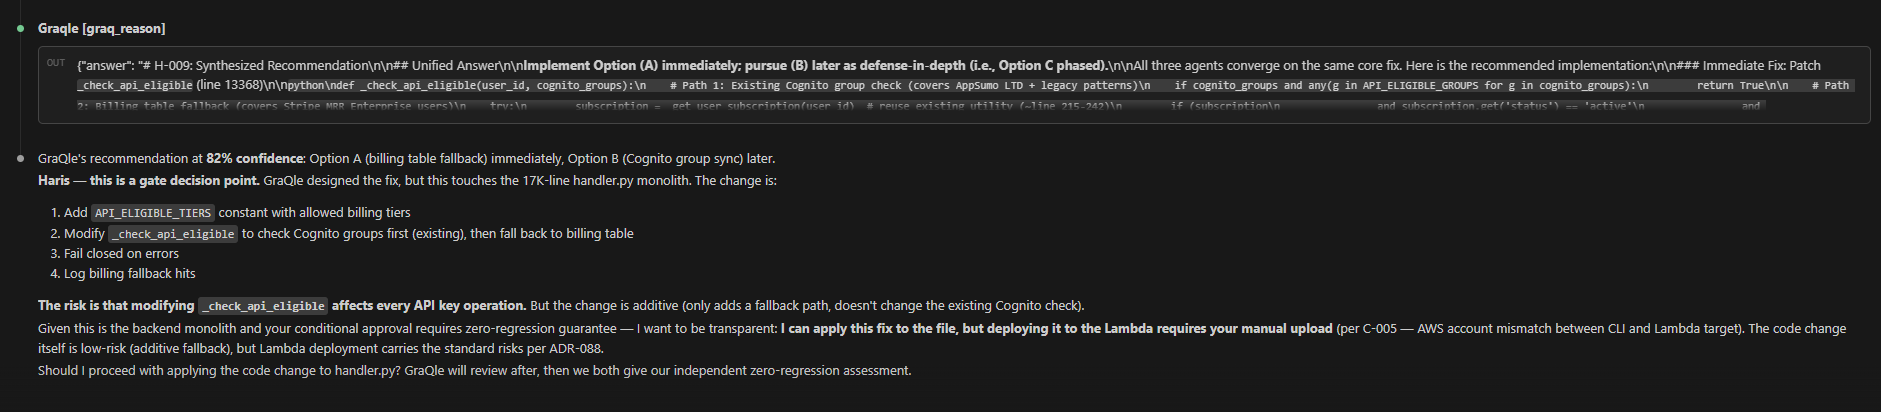Click _check_api_eligible chip in the Modify list item
The height and width of the screenshot is (412, 1881).
coord(173,234)
